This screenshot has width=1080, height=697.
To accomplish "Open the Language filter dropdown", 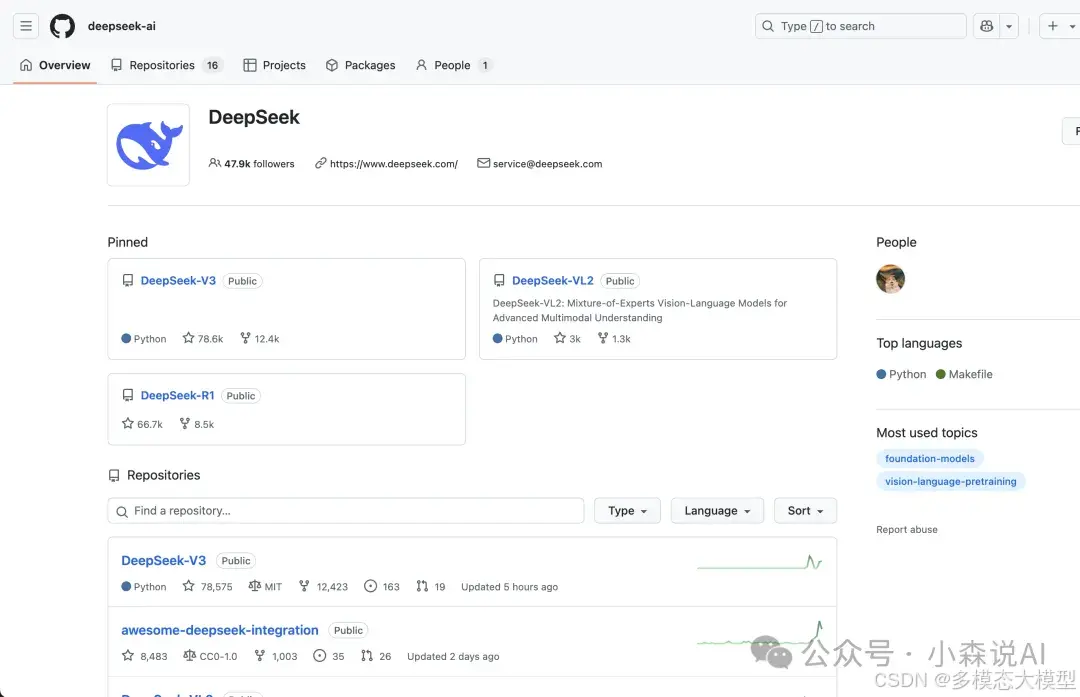I will tap(717, 511).
